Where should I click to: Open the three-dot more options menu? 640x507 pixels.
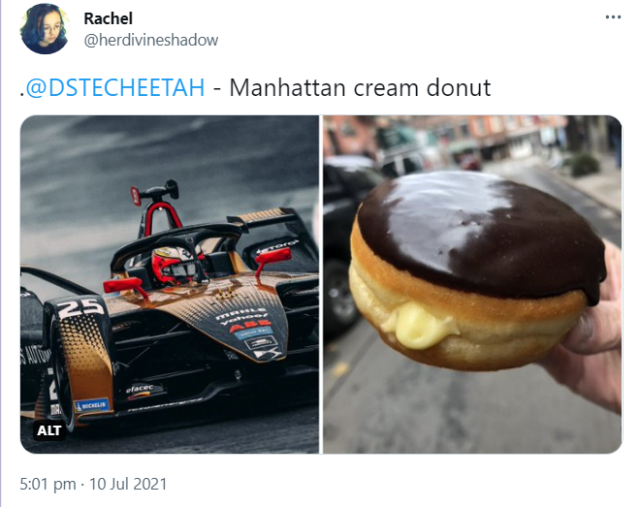pyautogui.click(x=613, y=17)
